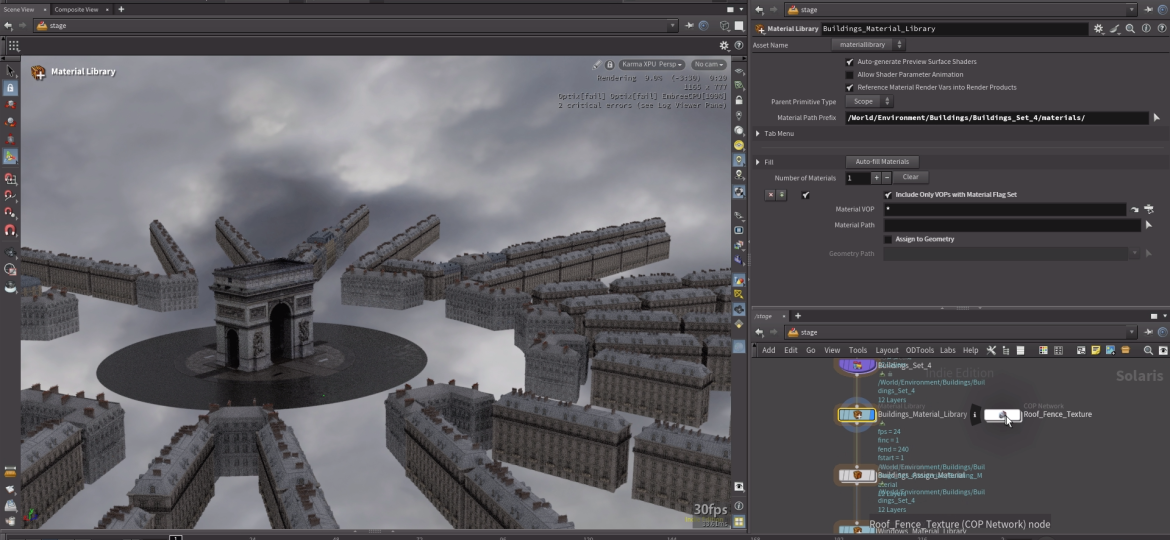Image resolution: width=1170 pixels, height=540 pixels.
Task: Toggle Auto-generate Preview Surface Shaders checkbox
Action: tap(850, 62)
